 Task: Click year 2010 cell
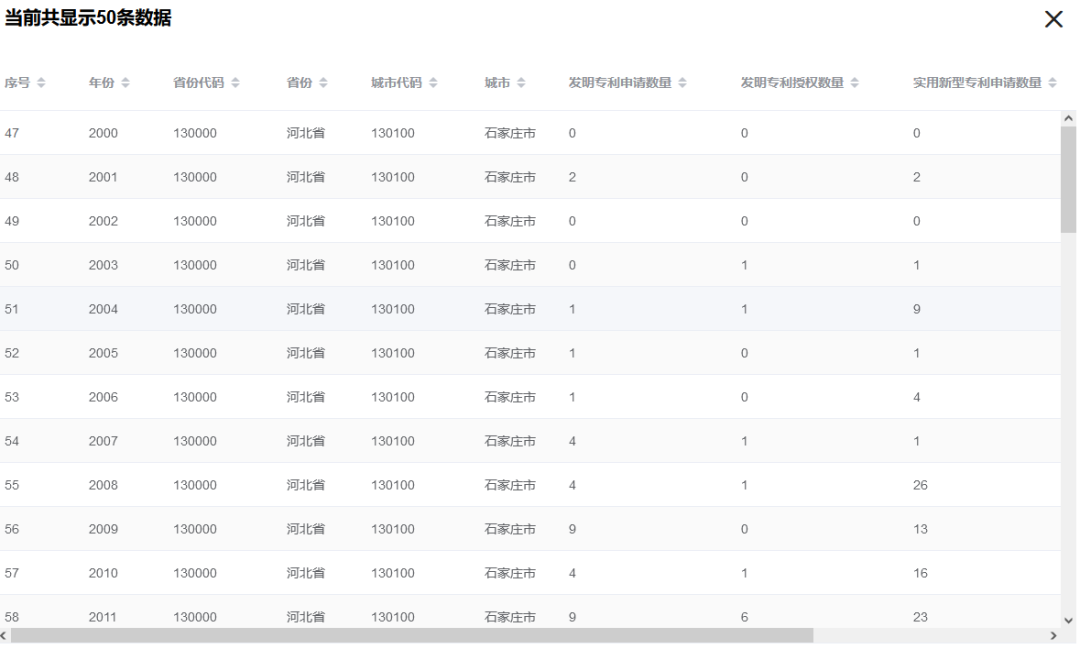tap(103, 574)
